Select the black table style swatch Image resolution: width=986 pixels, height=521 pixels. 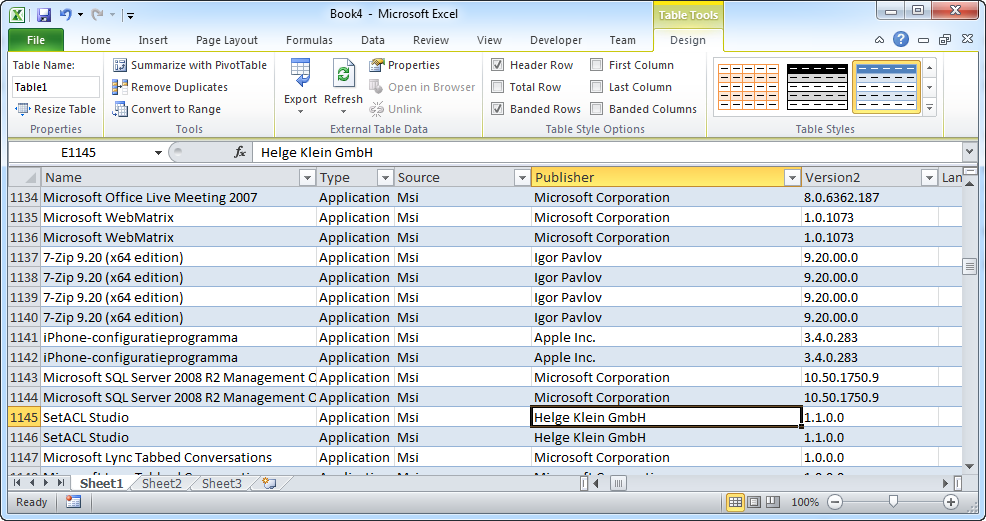(817, 87)
